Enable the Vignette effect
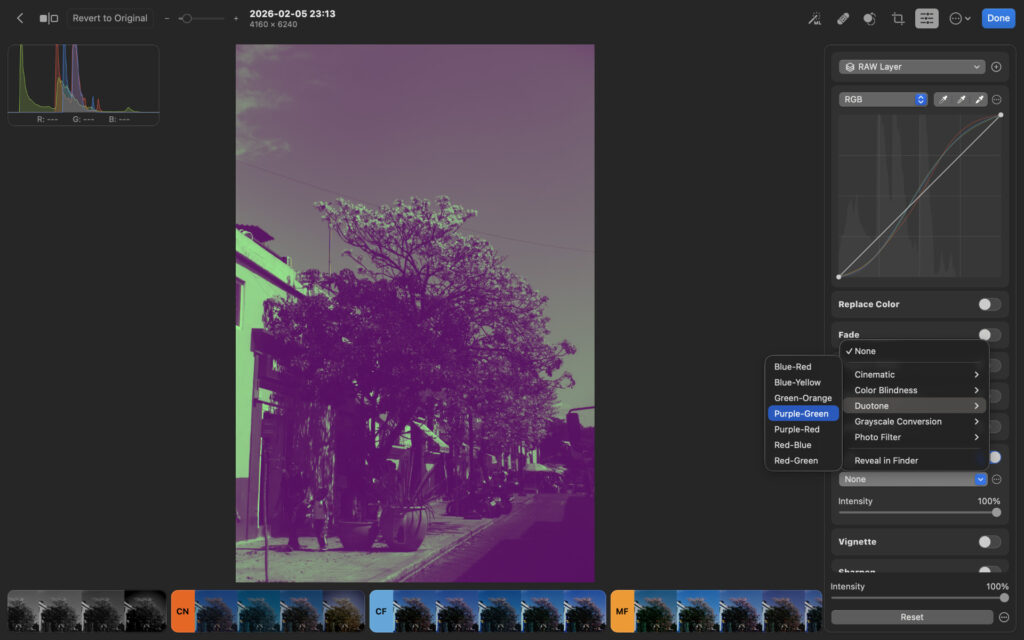 click(x=989, y=541)
